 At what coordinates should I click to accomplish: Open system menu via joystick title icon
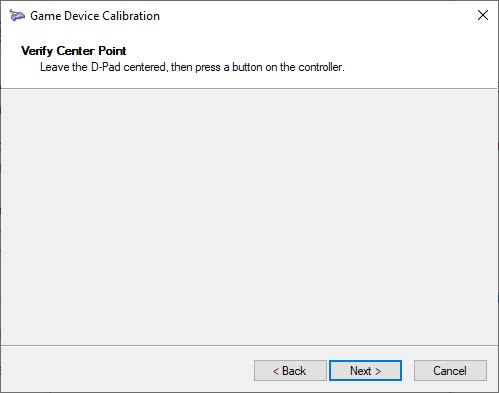point(17,15)
